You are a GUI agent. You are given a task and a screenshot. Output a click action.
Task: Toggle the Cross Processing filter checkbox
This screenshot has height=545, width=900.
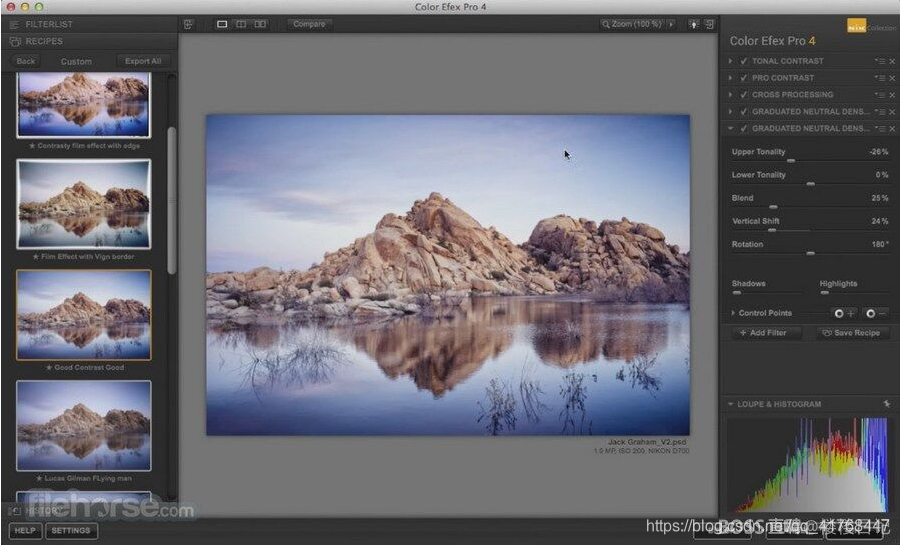pyautogui.click(x=744, y=95)
